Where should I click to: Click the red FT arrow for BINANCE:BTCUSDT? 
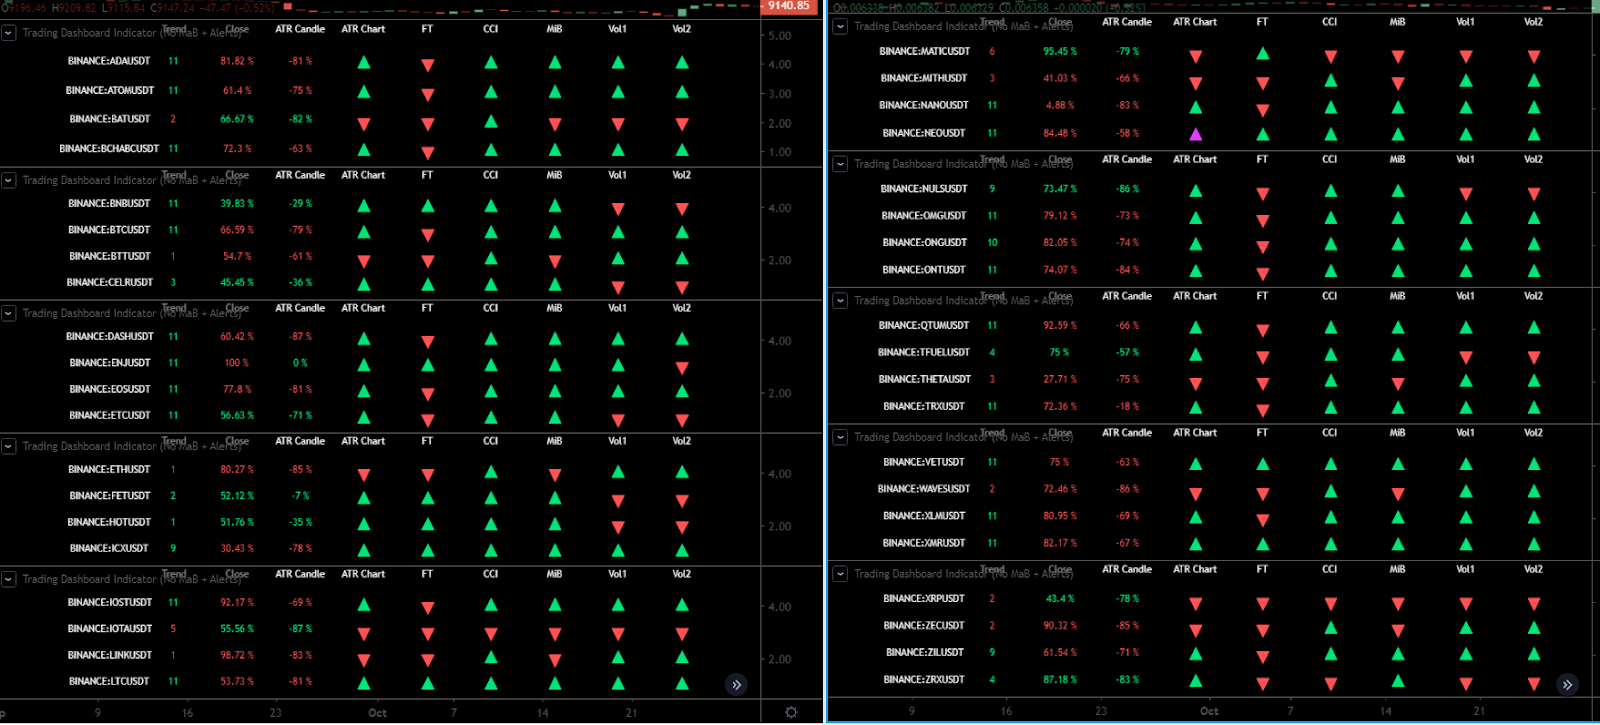point(428,235)
